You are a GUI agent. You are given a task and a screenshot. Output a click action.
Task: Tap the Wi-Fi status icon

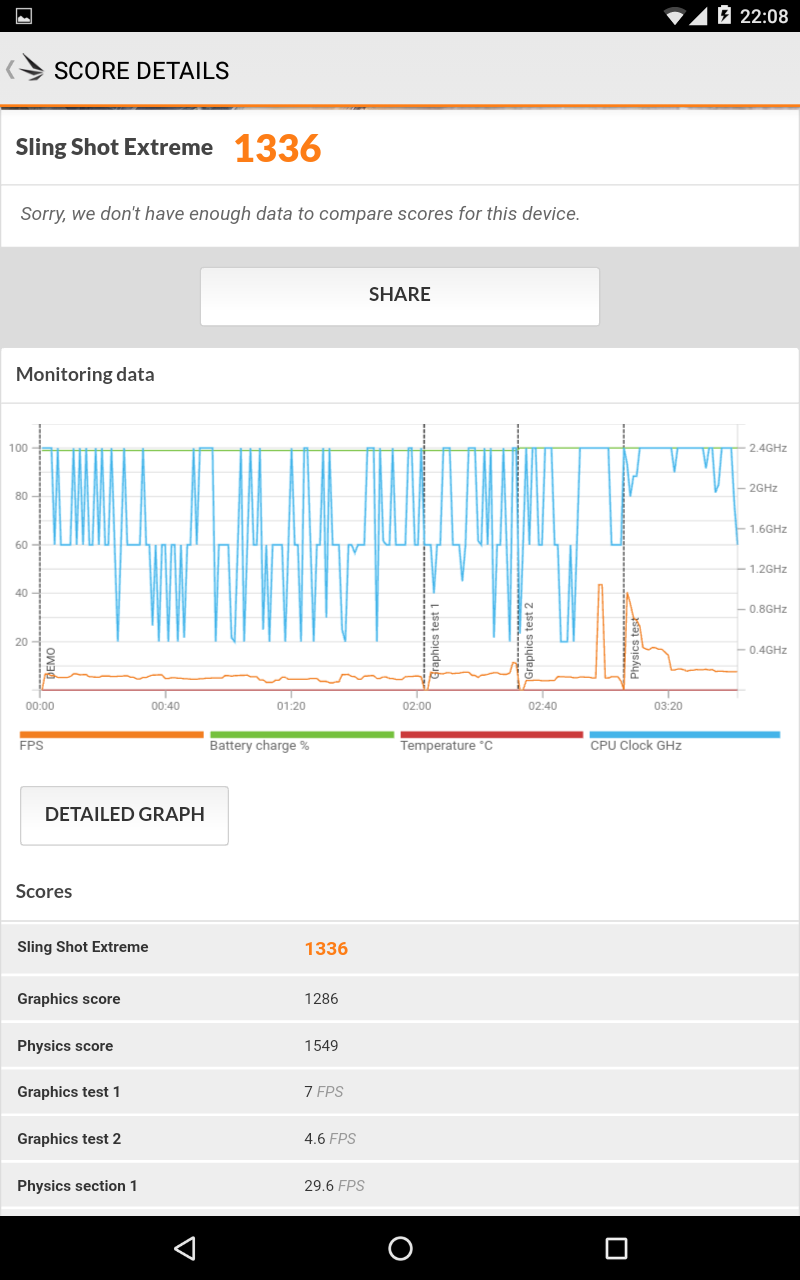(x=675, y=16)
